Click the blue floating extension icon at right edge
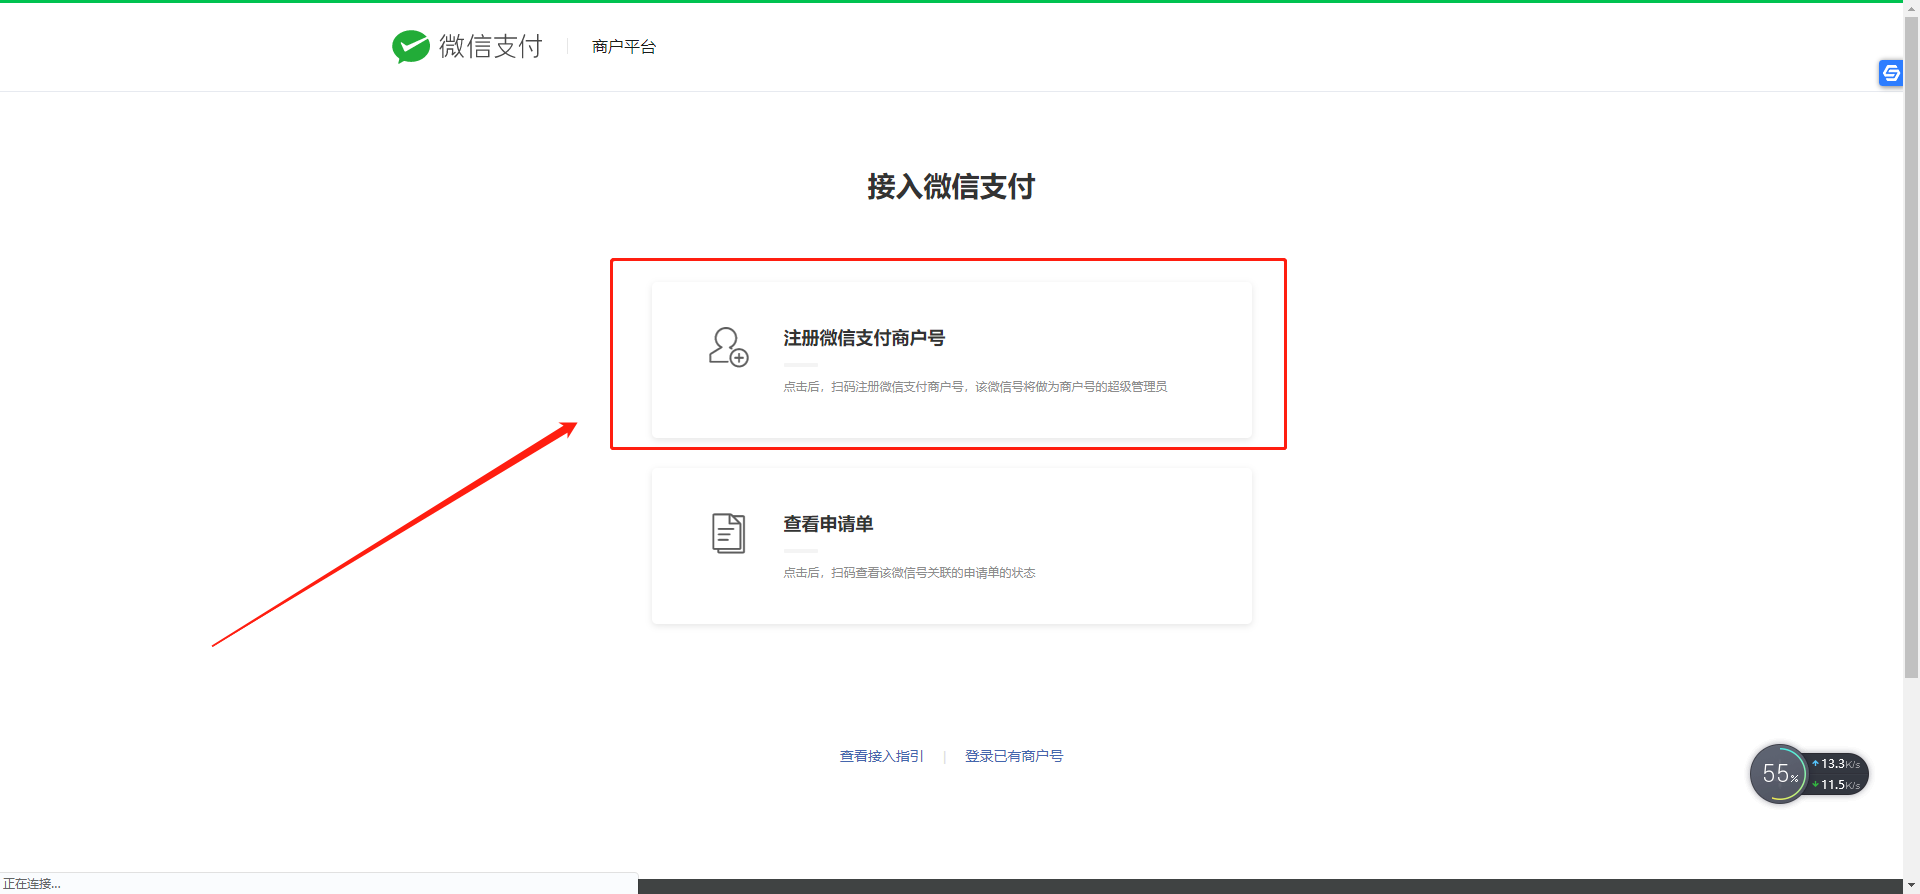This screenshot has height=894, width=1920. point(1891,73)
